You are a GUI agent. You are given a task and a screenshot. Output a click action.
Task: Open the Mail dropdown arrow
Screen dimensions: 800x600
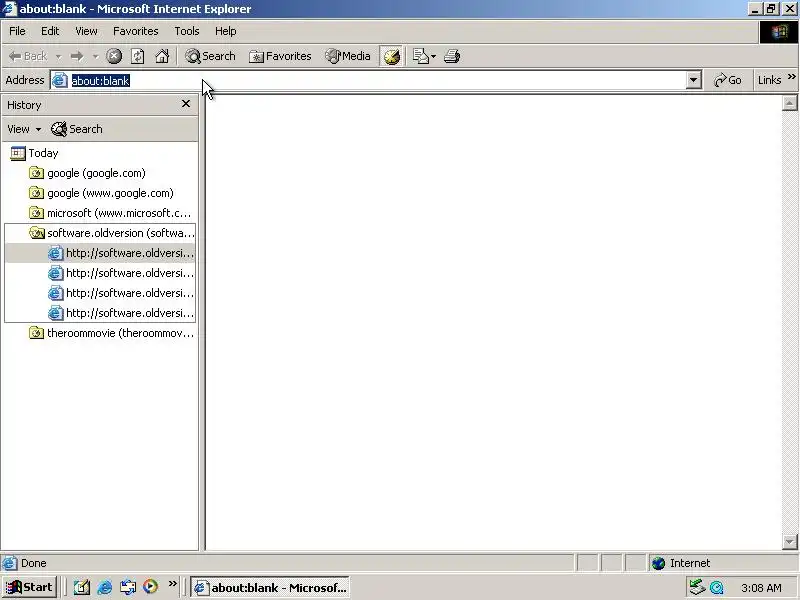point(434,57)
